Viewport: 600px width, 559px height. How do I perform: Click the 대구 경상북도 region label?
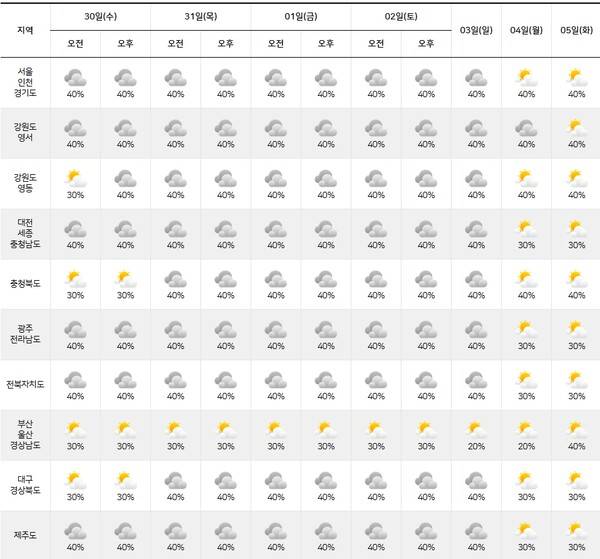point(25,485)
